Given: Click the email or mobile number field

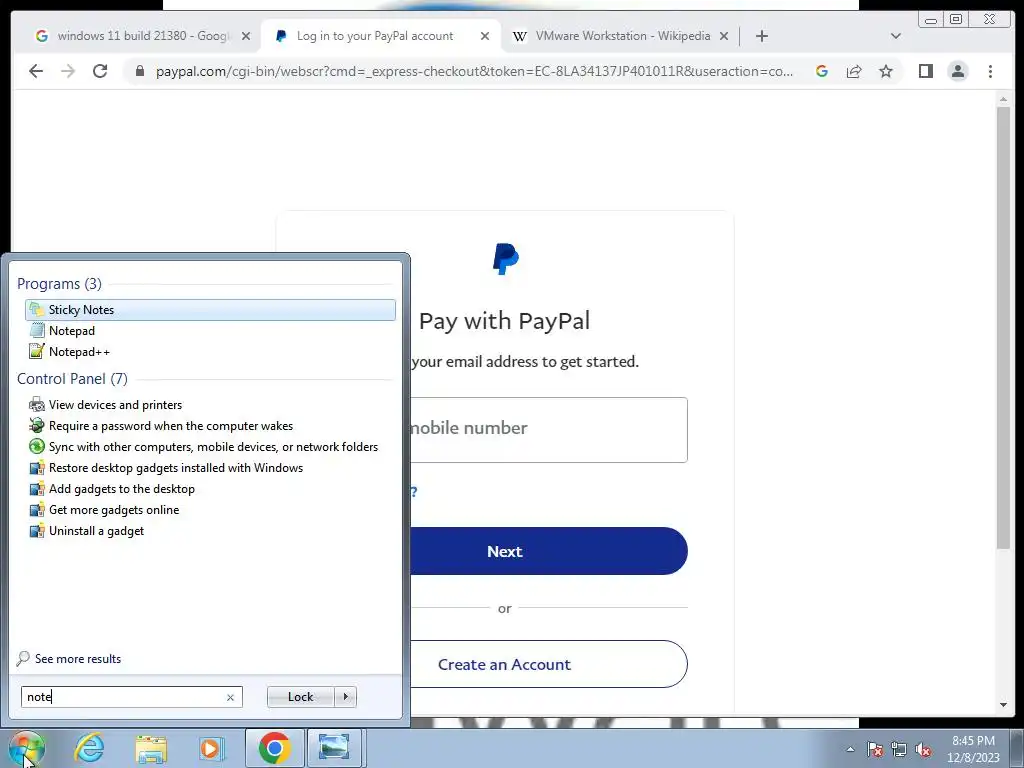Looking at the screenshot, I should [x=549, y=429].
